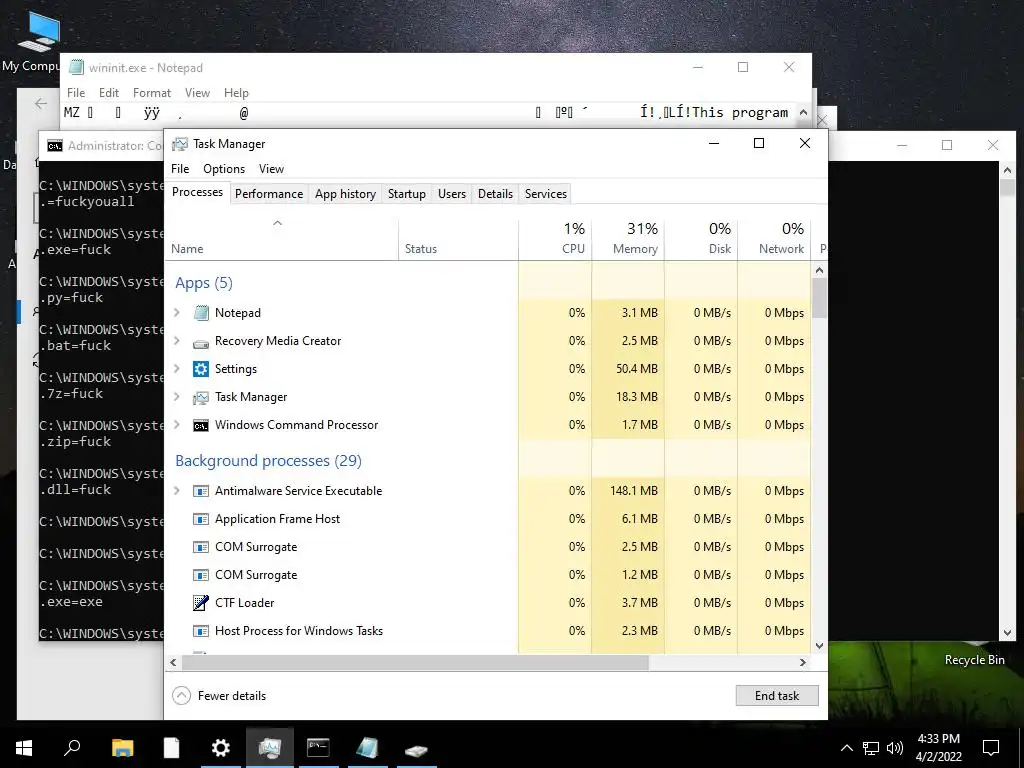Open the Format menu in Notepad
The width and height of the screenshot is (1024, 768).
pos(152,93)
